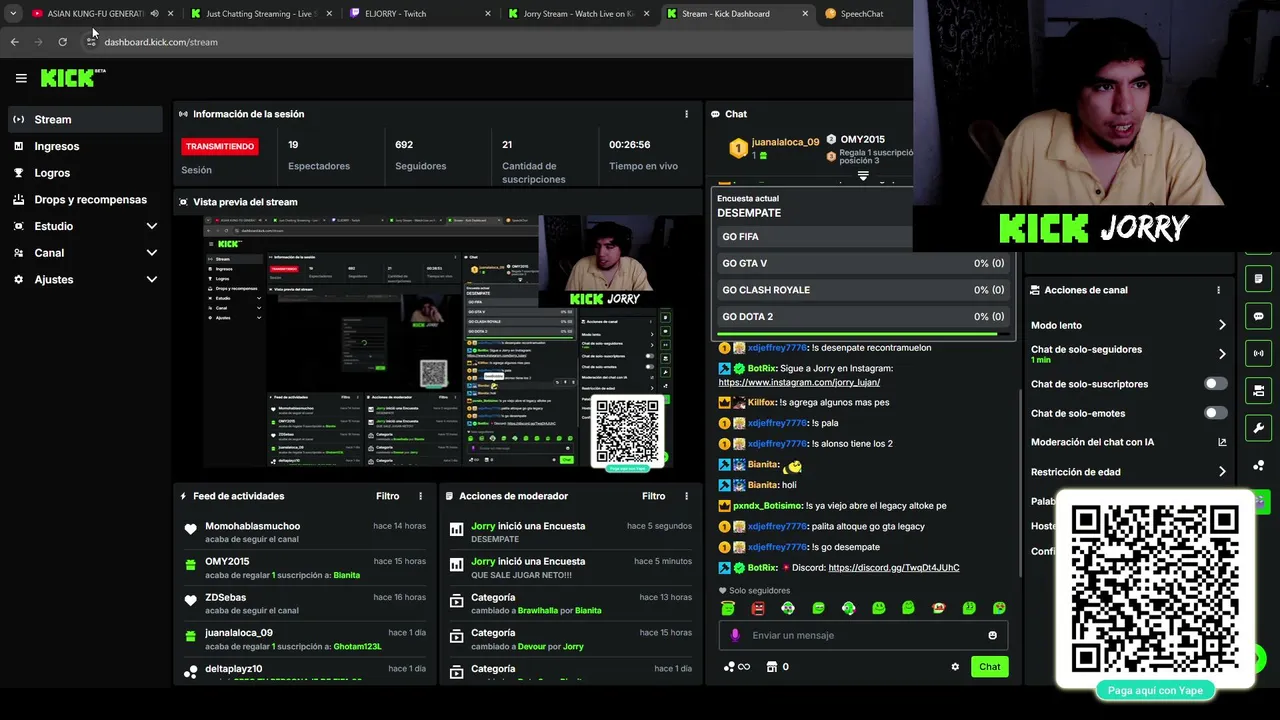Expand the Ajustes sidebar section
Image resolution: width=1280 pixels, height=720 pixels.
(152, 279)
